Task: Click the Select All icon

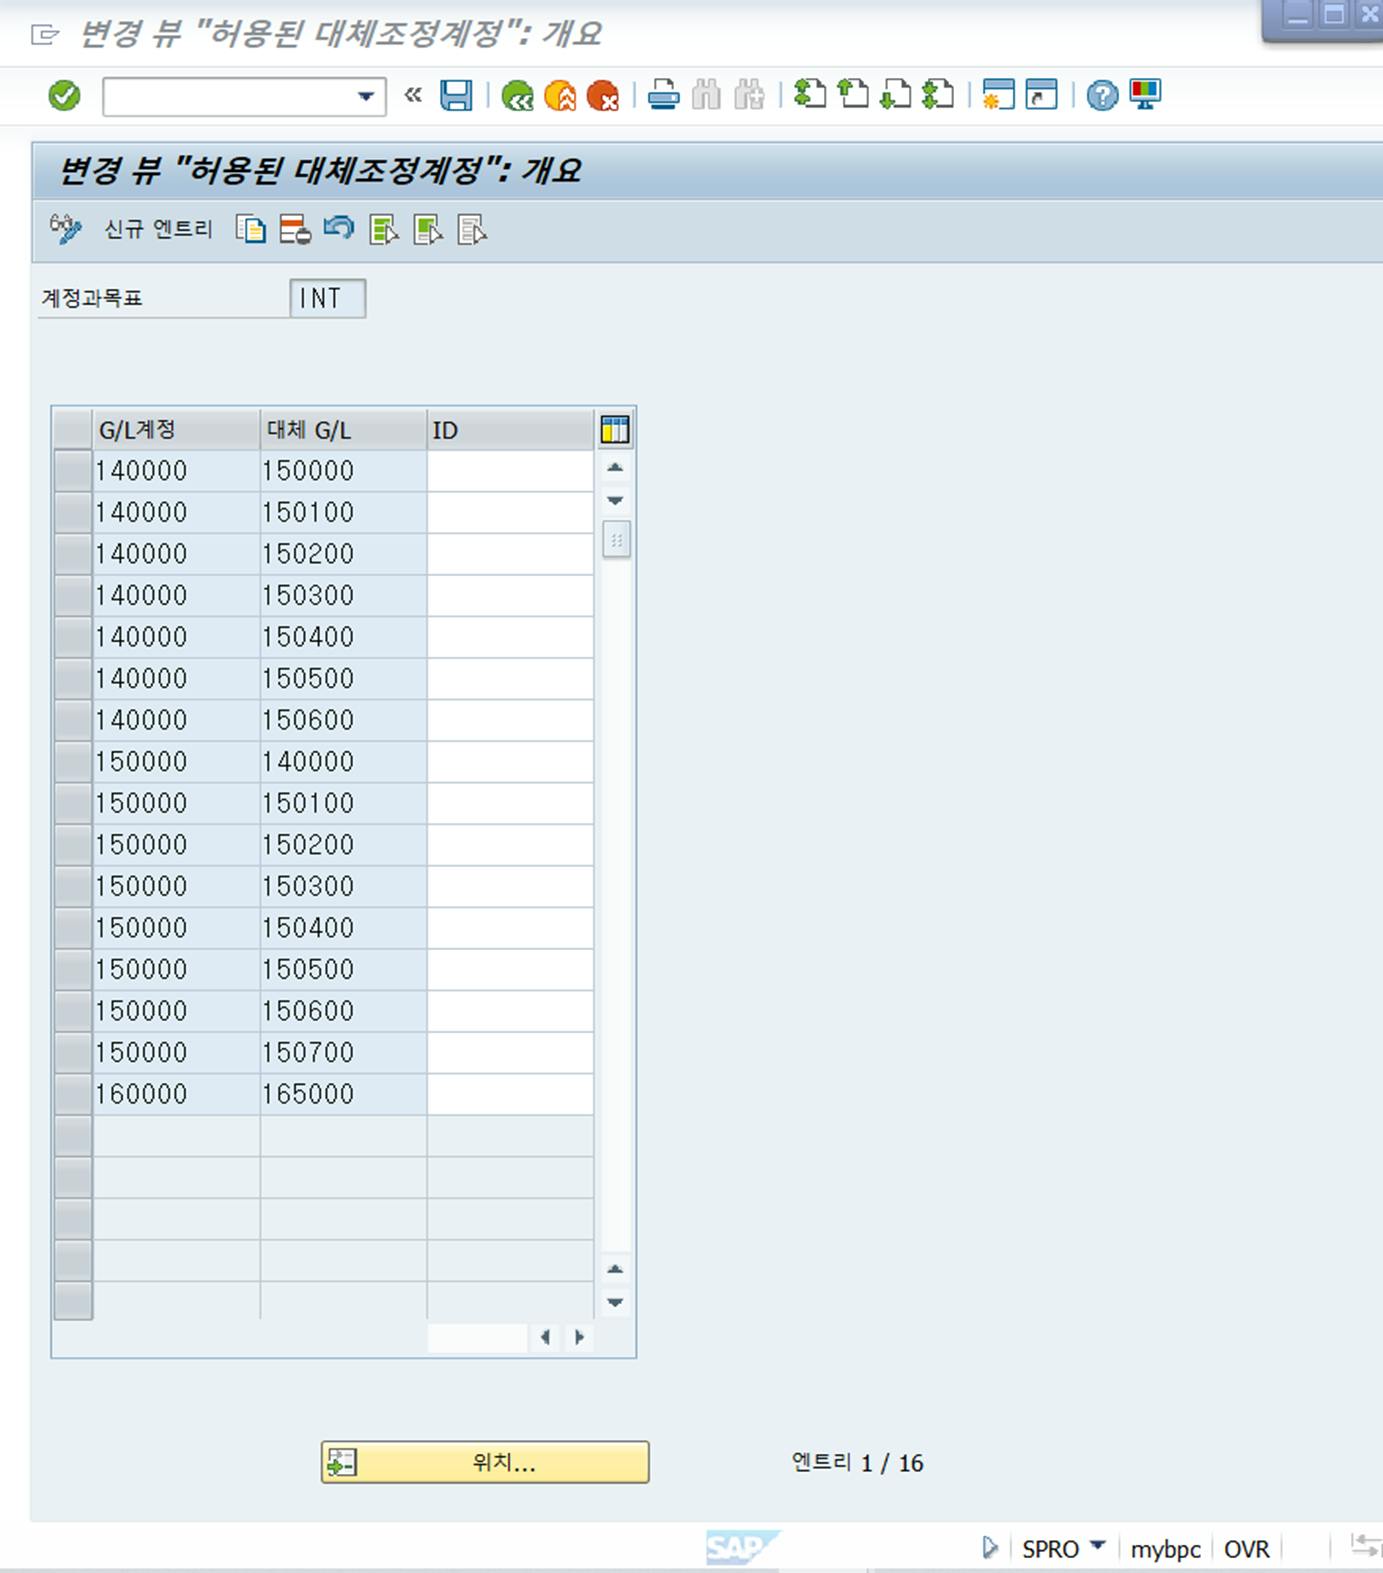Action: coord(384,230)
